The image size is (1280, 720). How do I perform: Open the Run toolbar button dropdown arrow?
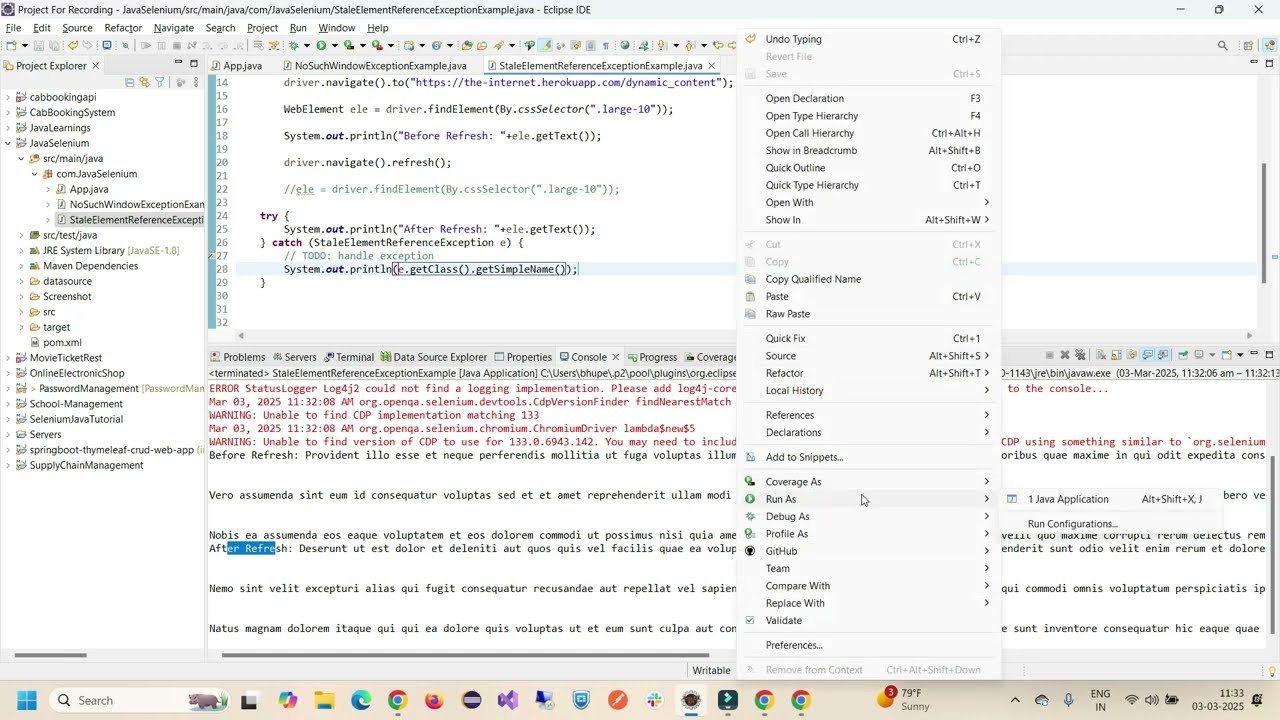335,45
